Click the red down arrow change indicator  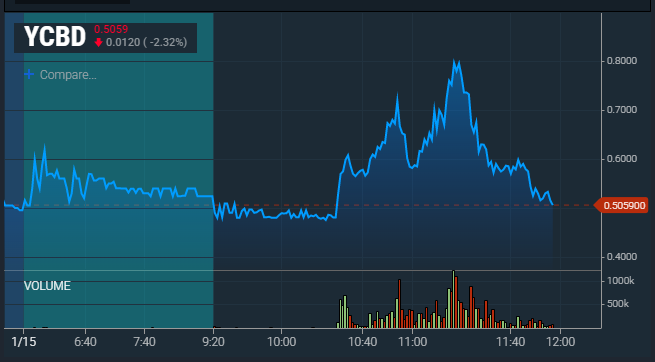[x=99, y=42]
